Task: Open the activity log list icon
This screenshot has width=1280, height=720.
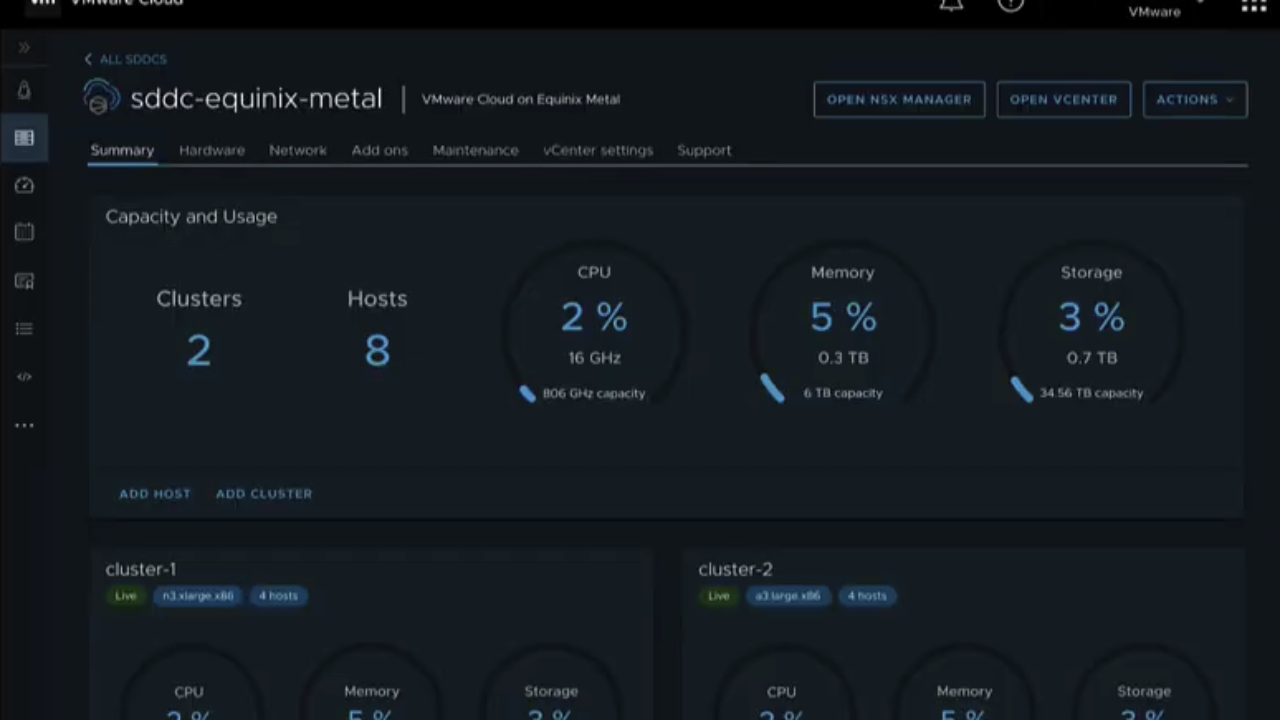Action: pos(24,329)
